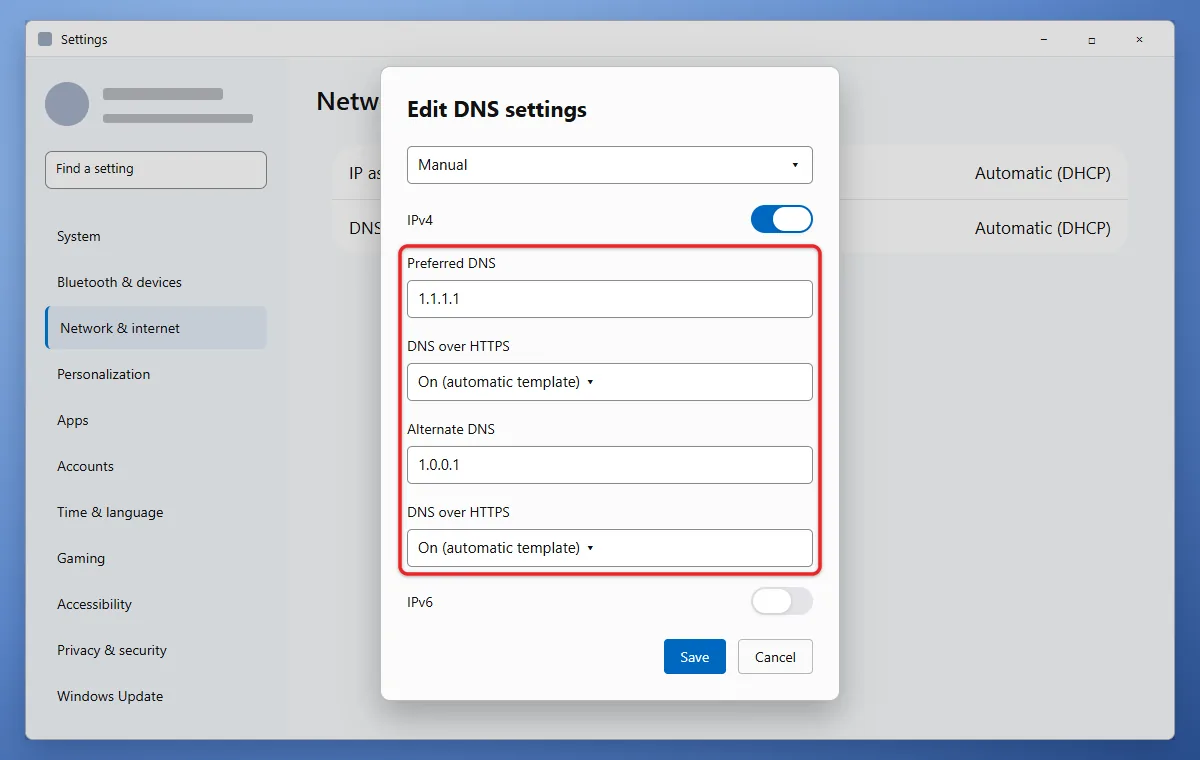Maximize the Settings window
1200x760 pixels.
pos(1092,40)
